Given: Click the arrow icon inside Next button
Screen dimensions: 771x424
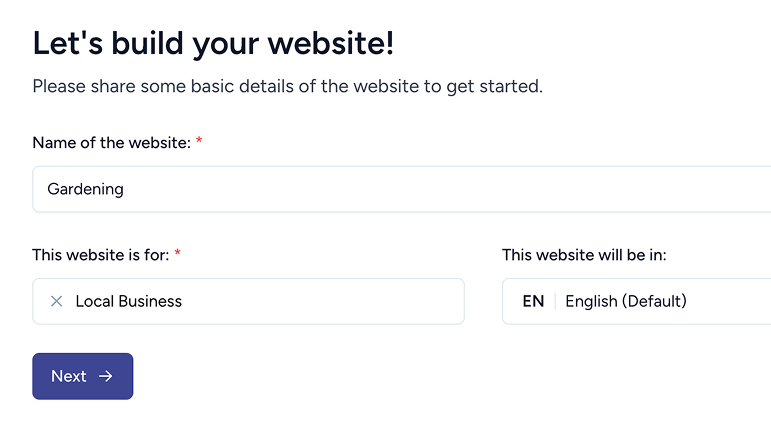Looking at the screenshot, I should (106, 376).
